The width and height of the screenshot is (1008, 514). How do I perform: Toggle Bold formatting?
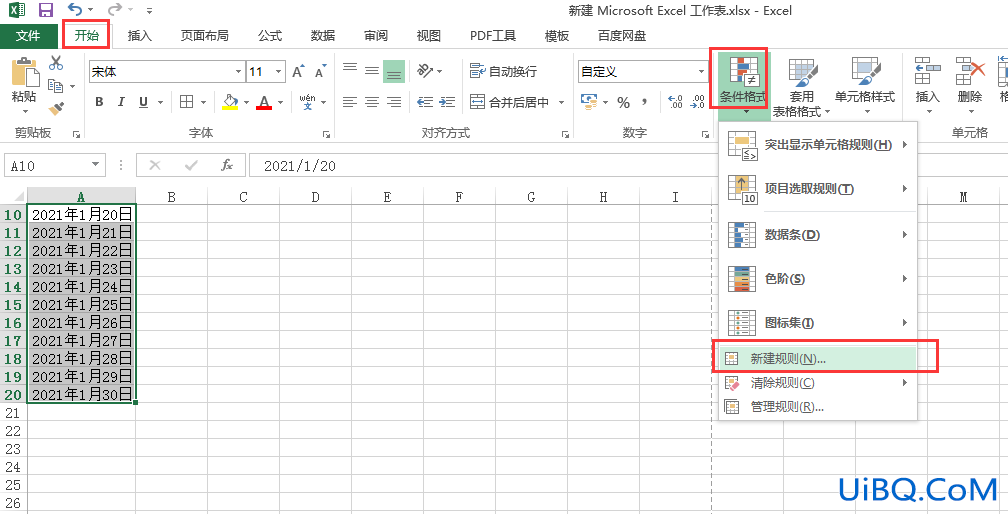click(99, 102)
